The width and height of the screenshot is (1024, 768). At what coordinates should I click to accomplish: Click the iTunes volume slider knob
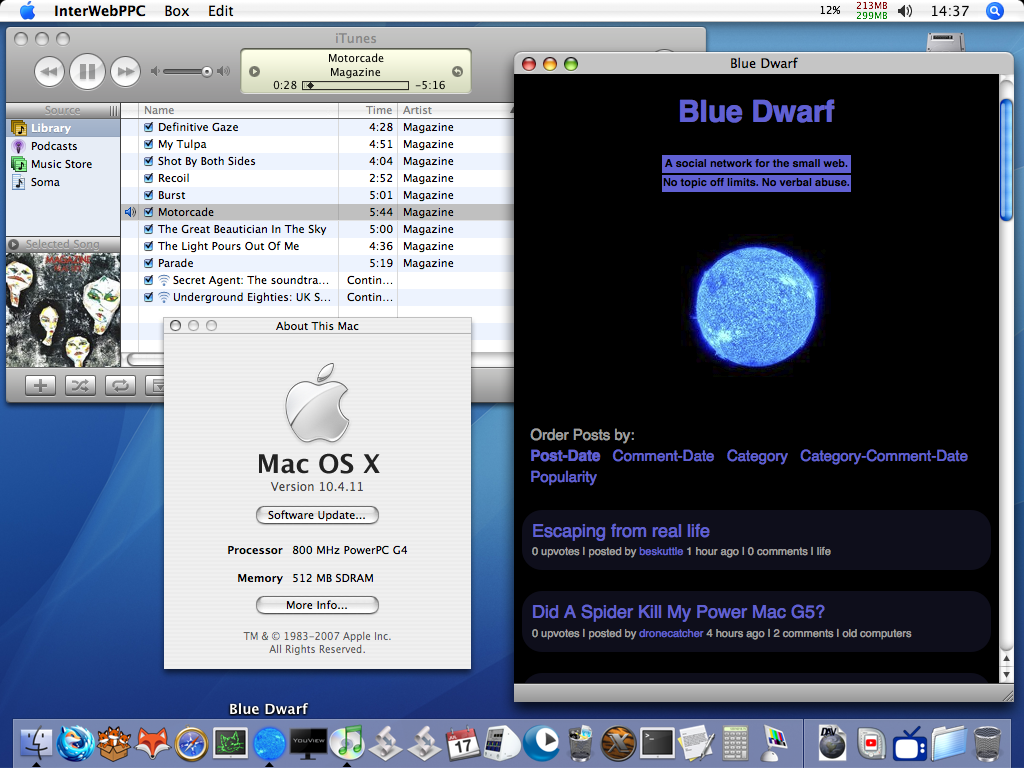(x=206, y=71)
